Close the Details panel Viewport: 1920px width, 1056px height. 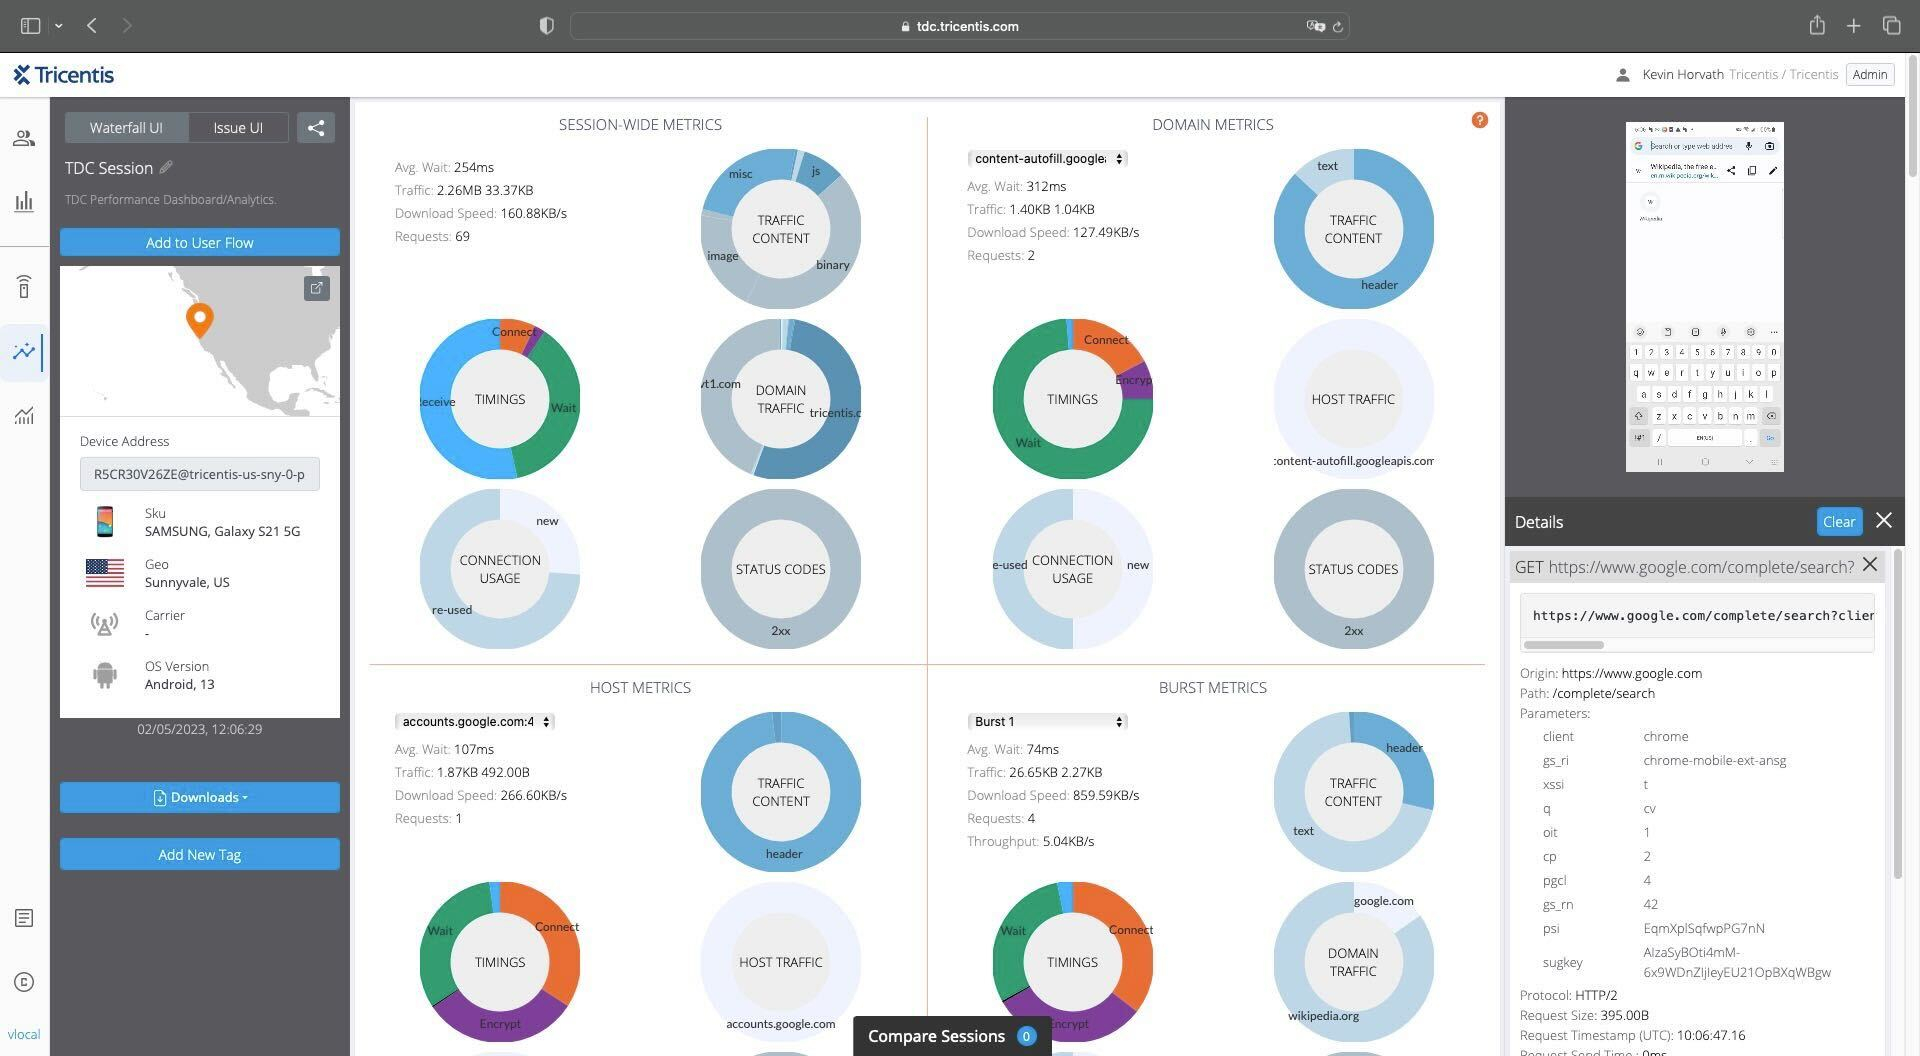(1884, 521)
